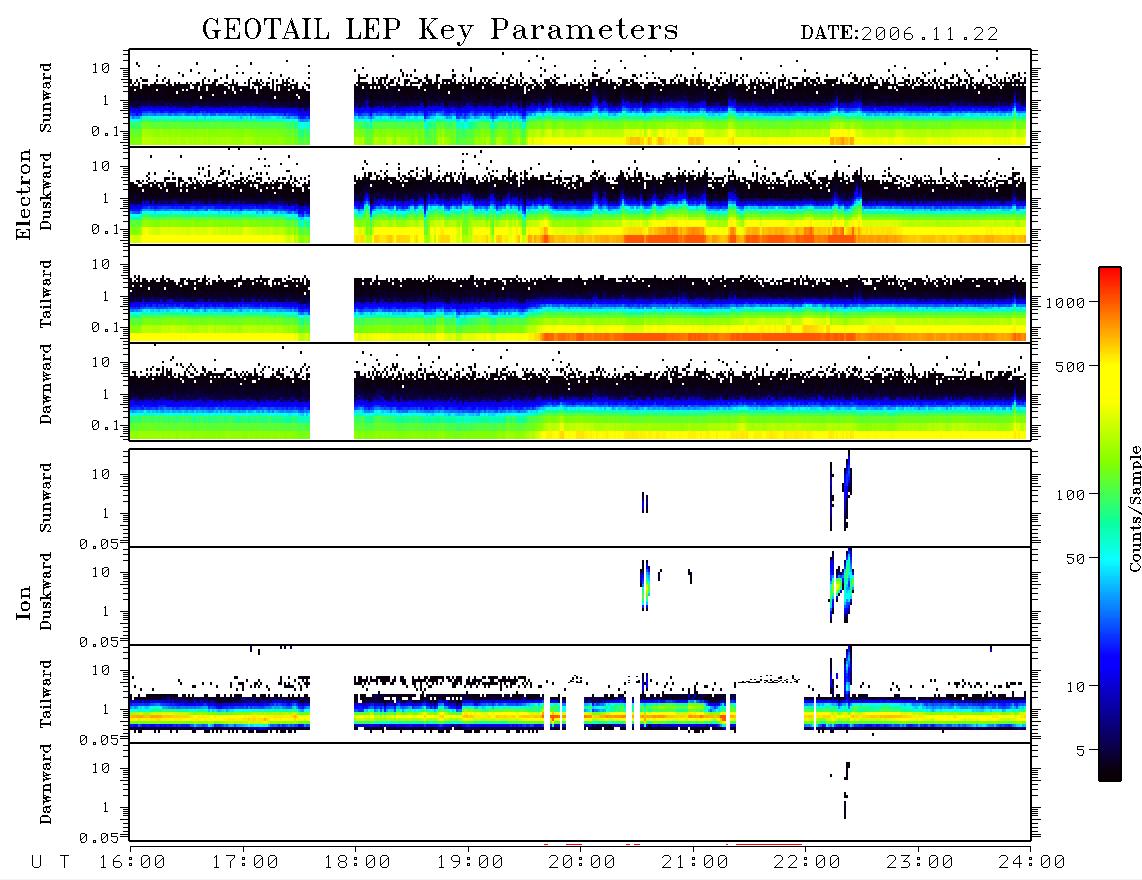
Task: Click the Electron Duskward spectrogram panel
Action: pyautogui.click(x=580, y=195)
